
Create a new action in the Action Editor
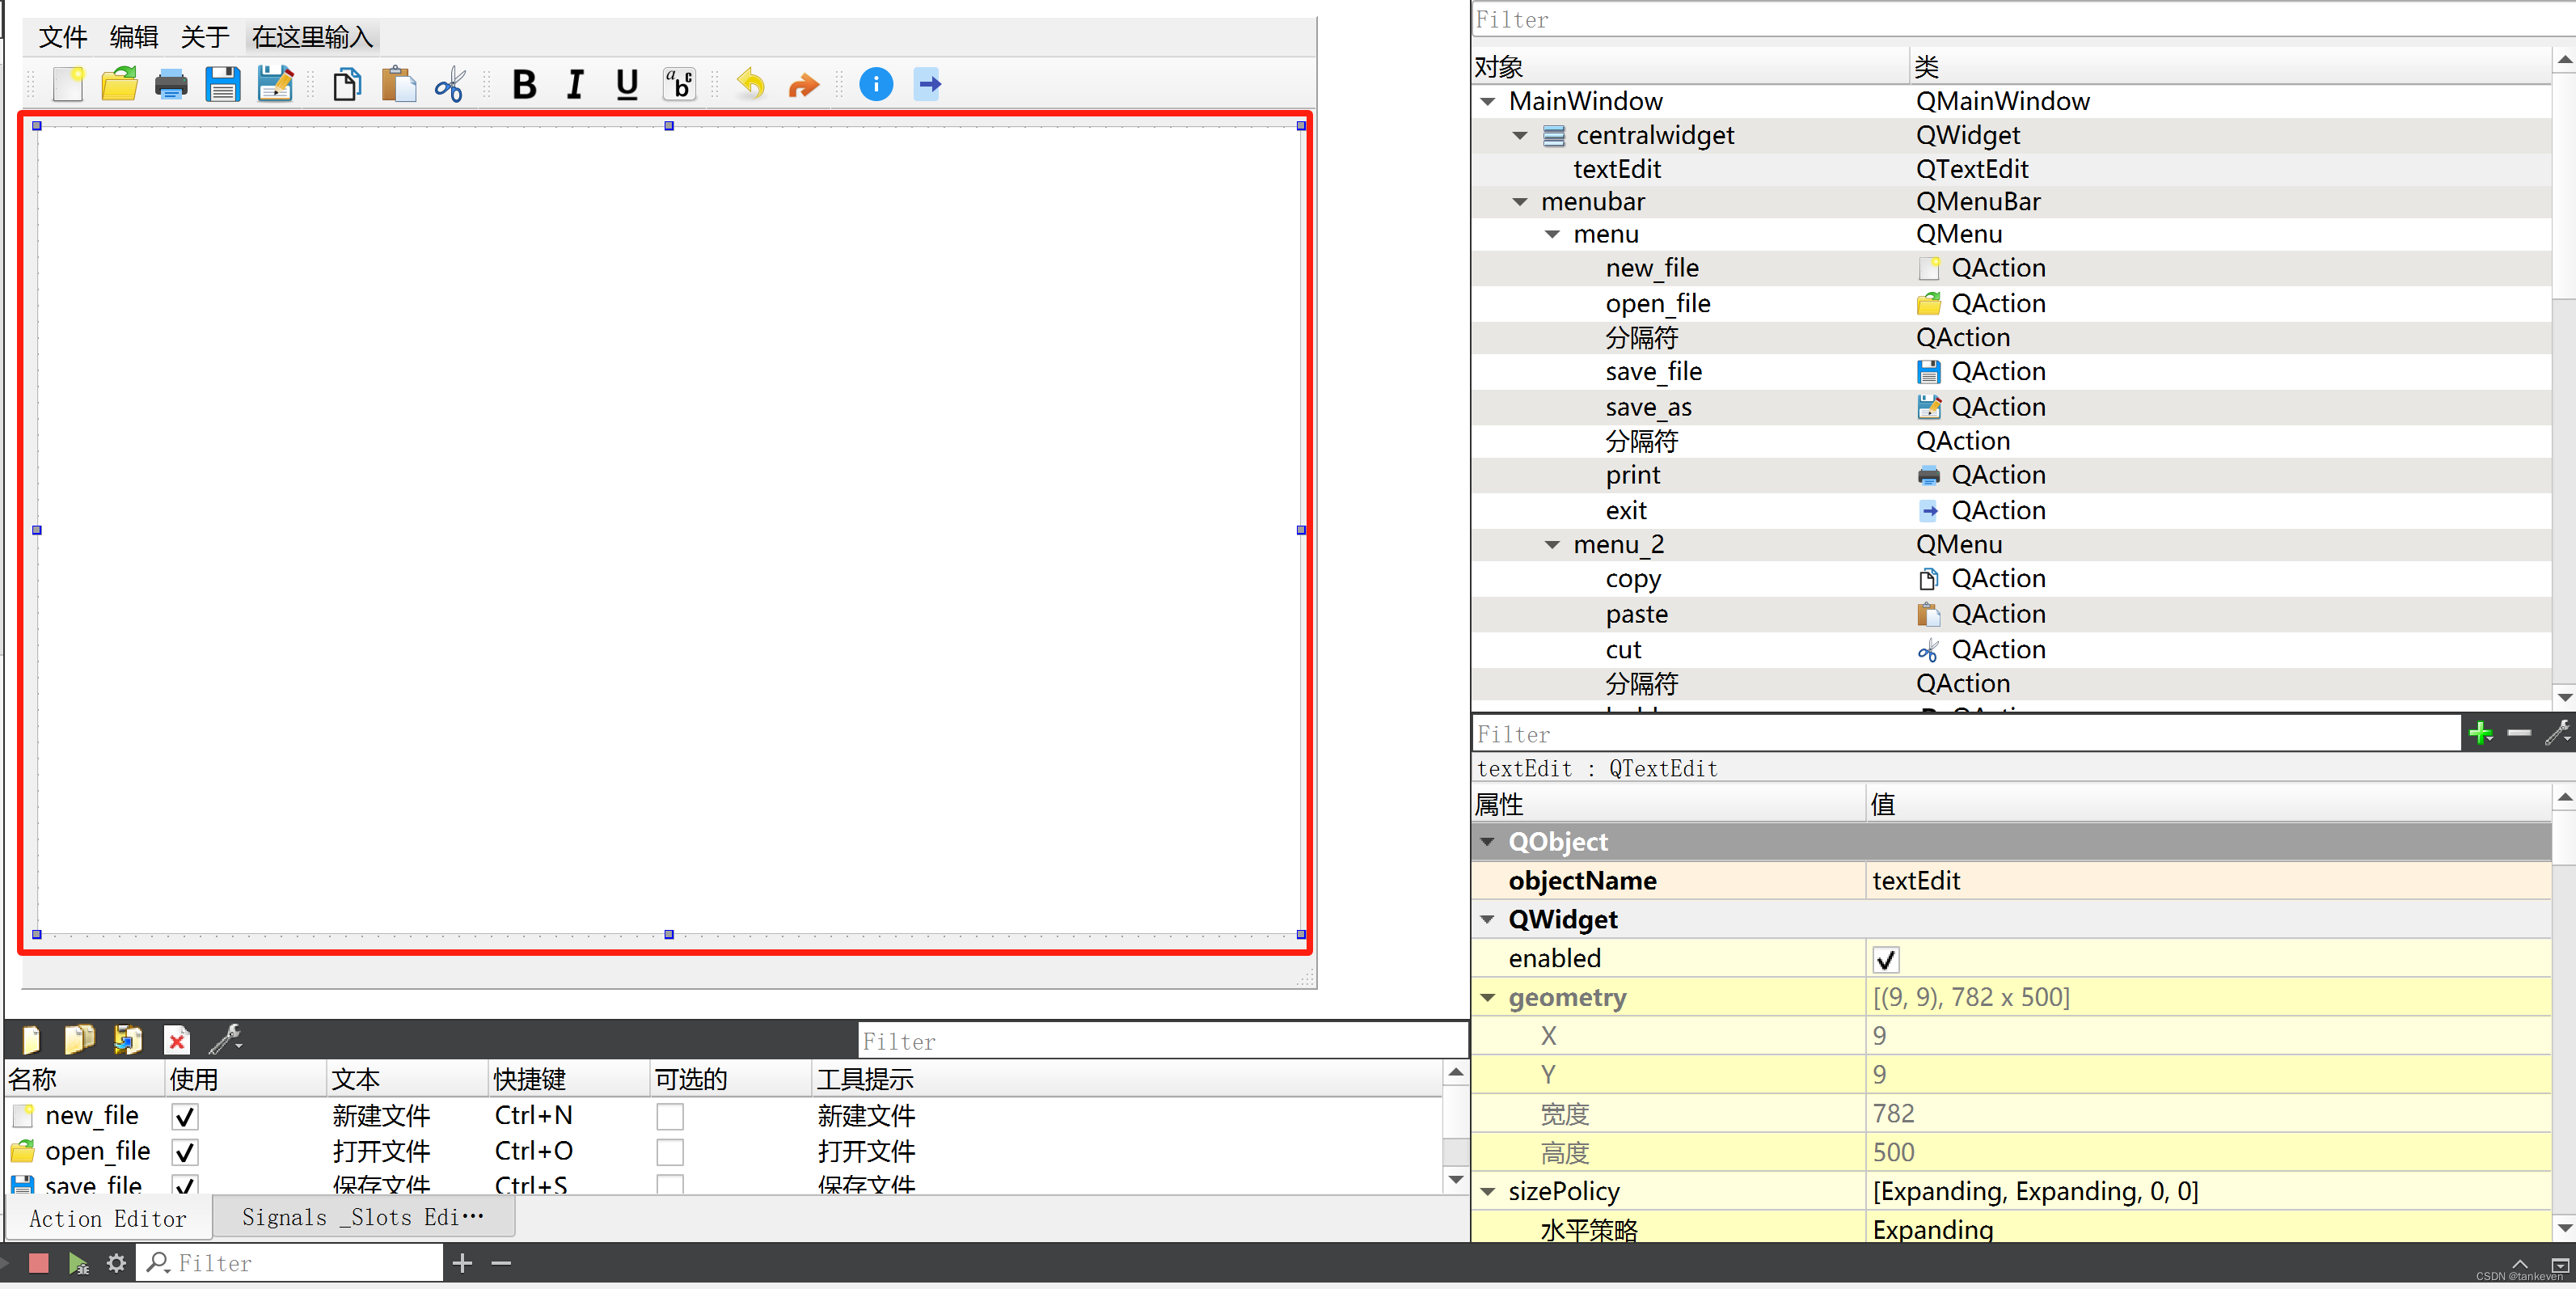click(29, 1040)
